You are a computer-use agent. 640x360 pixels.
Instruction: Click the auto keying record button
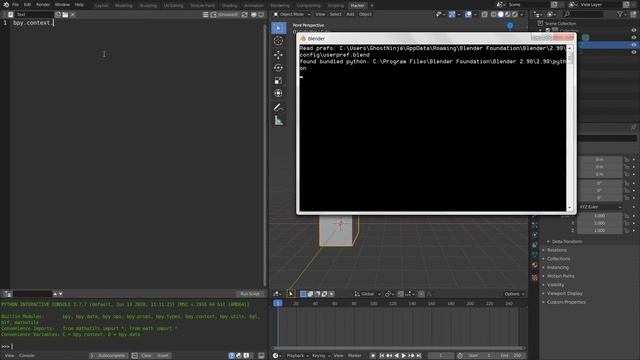(x=373, y=356)
